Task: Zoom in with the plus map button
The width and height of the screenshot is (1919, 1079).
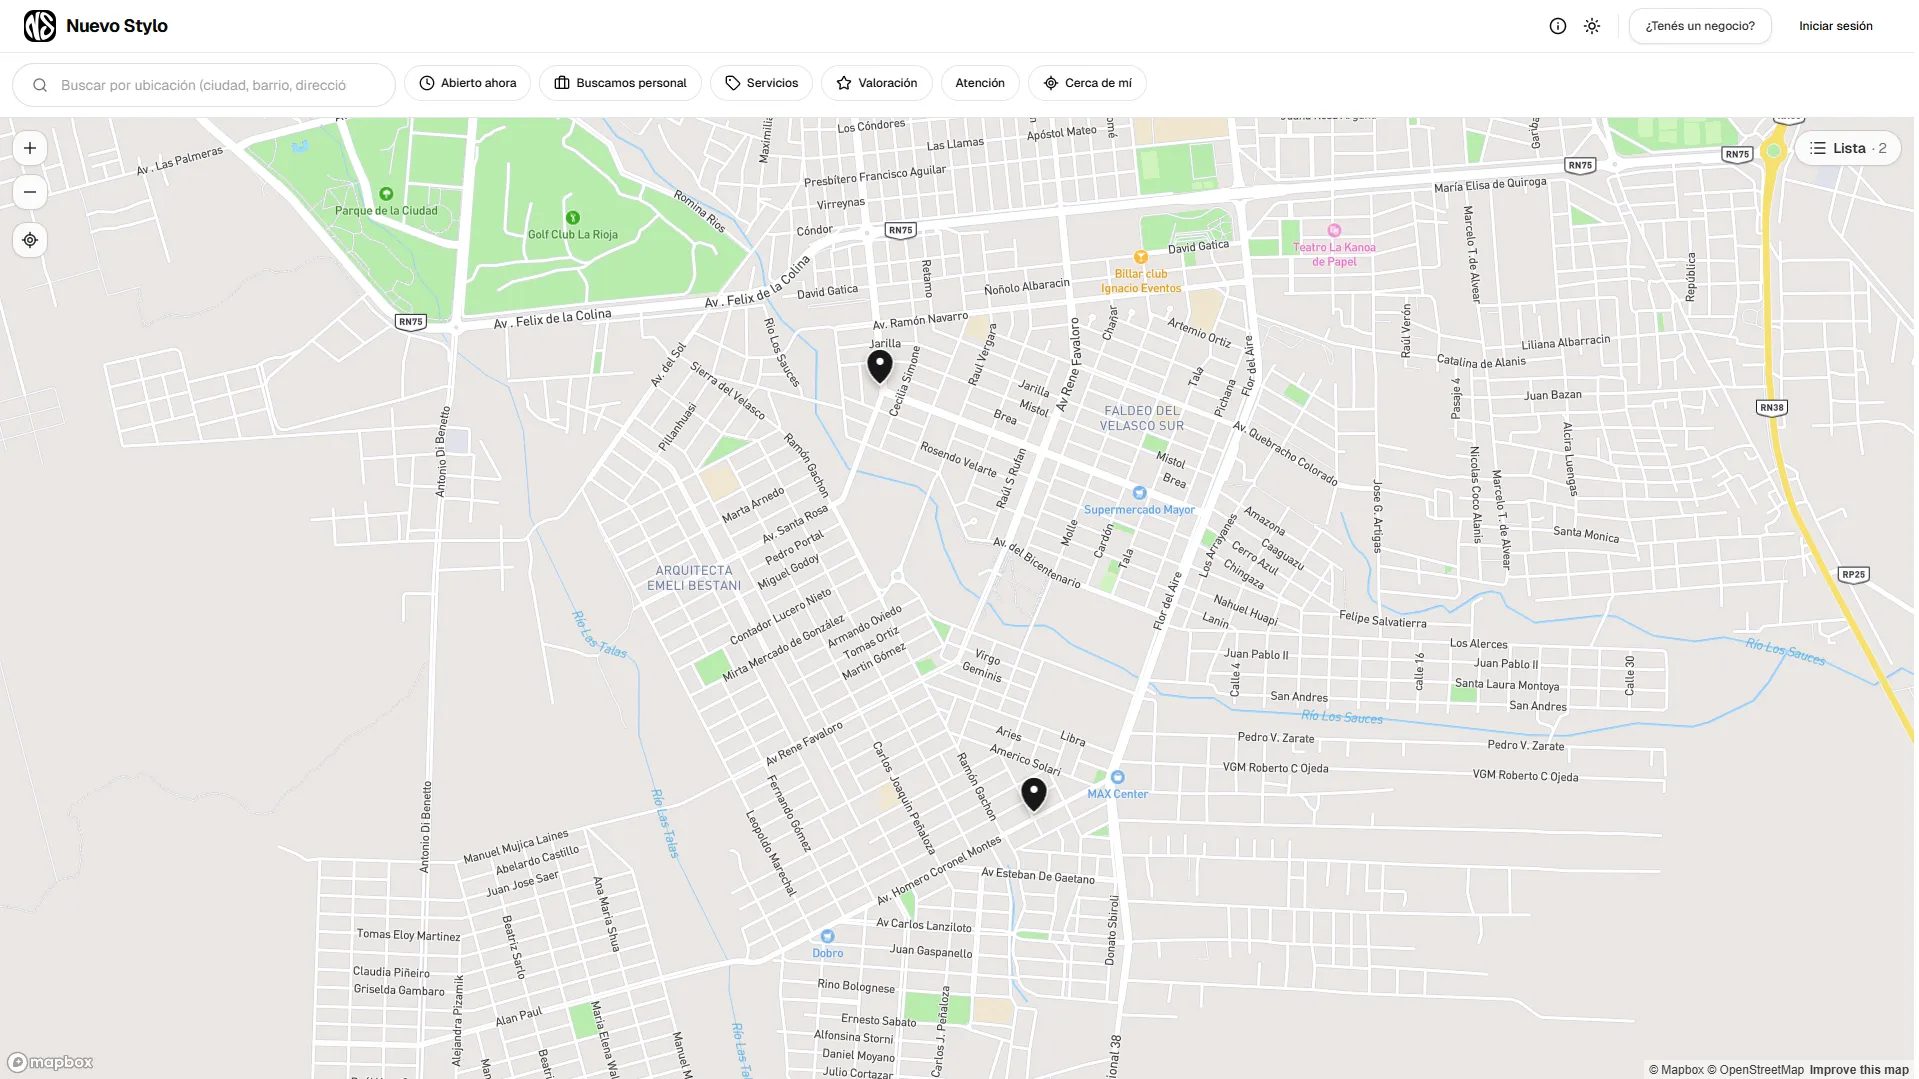Action: (30, 148)
